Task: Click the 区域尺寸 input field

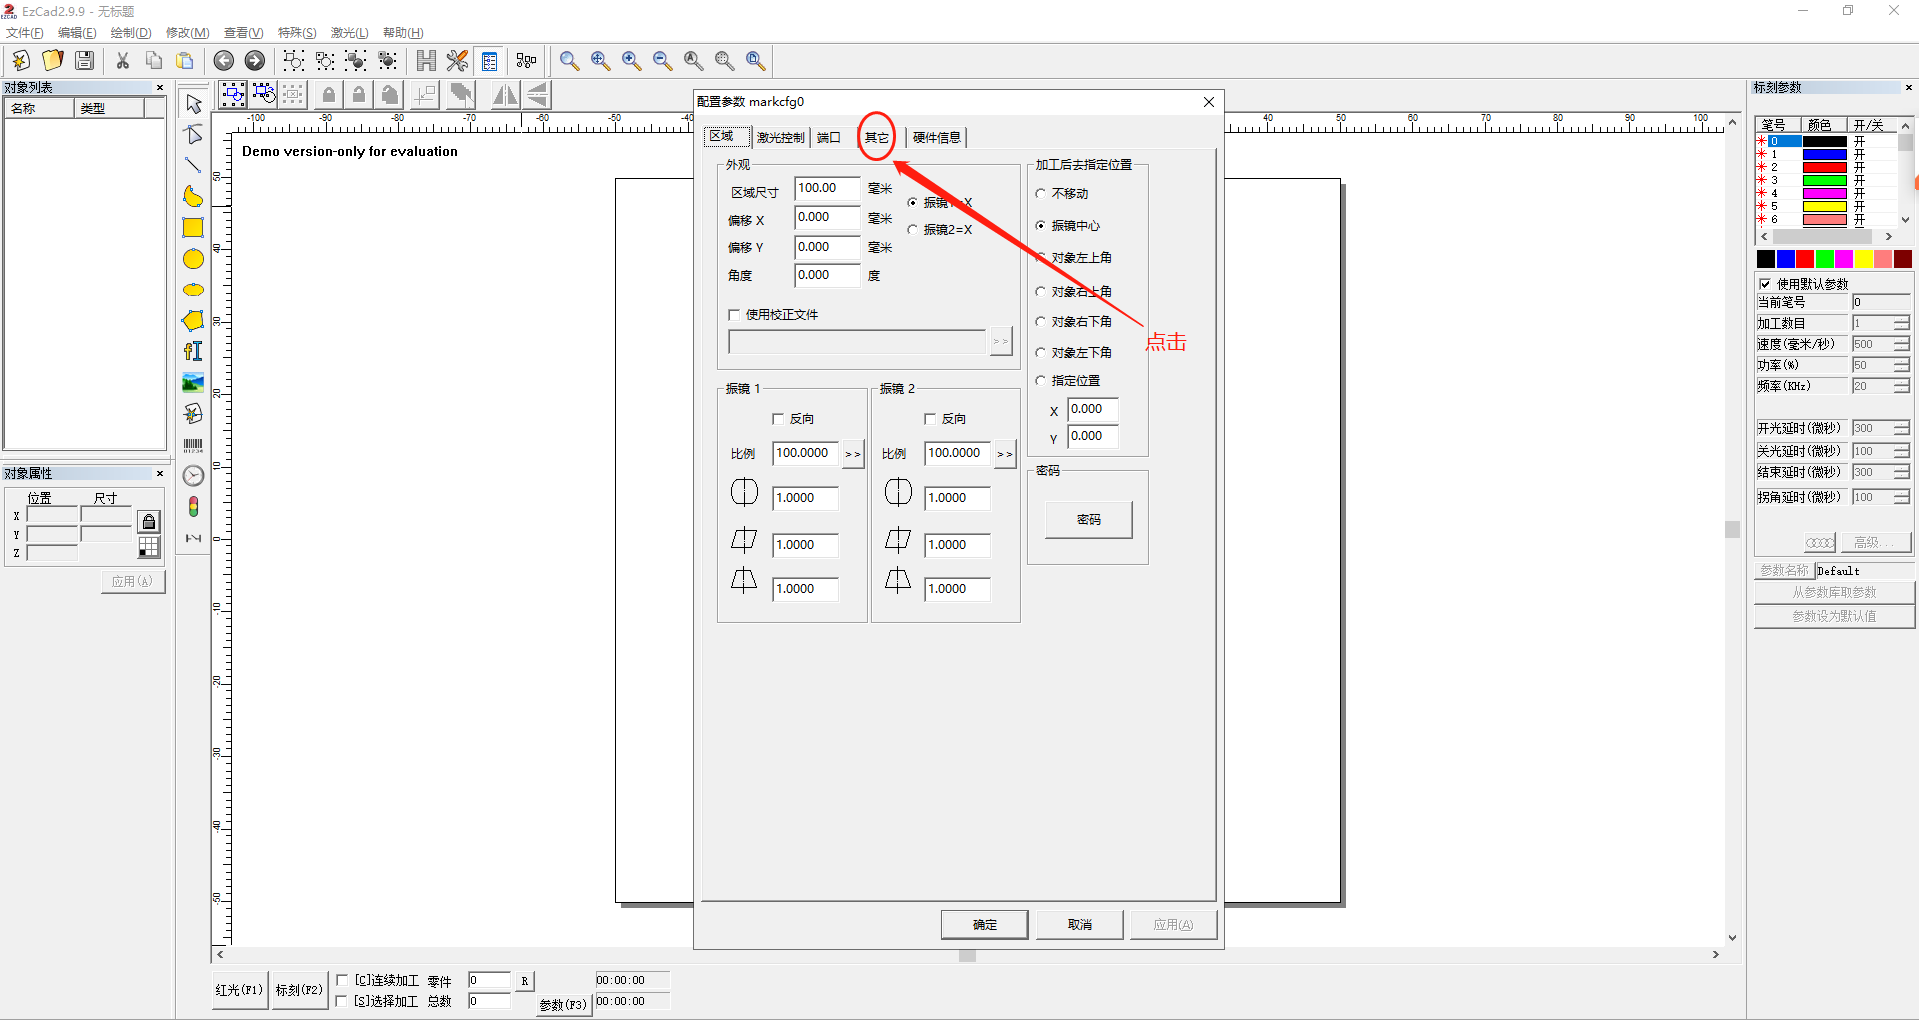Action: 826,189
